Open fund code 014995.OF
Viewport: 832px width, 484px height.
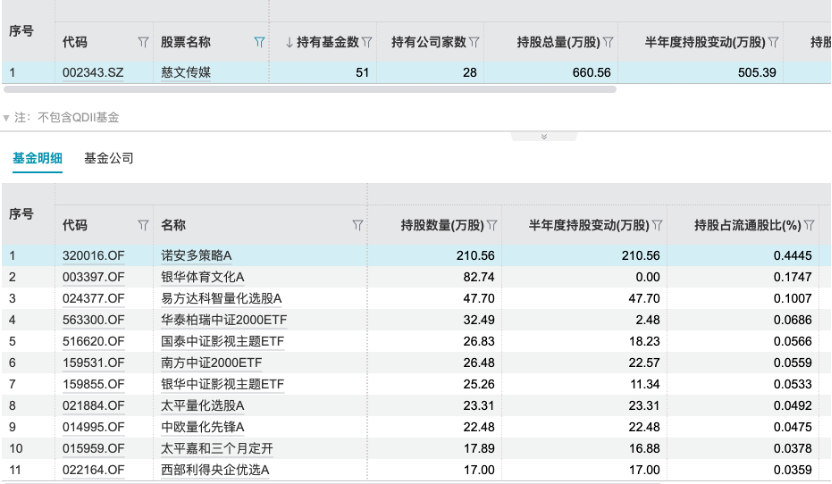[x=93, y=427]
